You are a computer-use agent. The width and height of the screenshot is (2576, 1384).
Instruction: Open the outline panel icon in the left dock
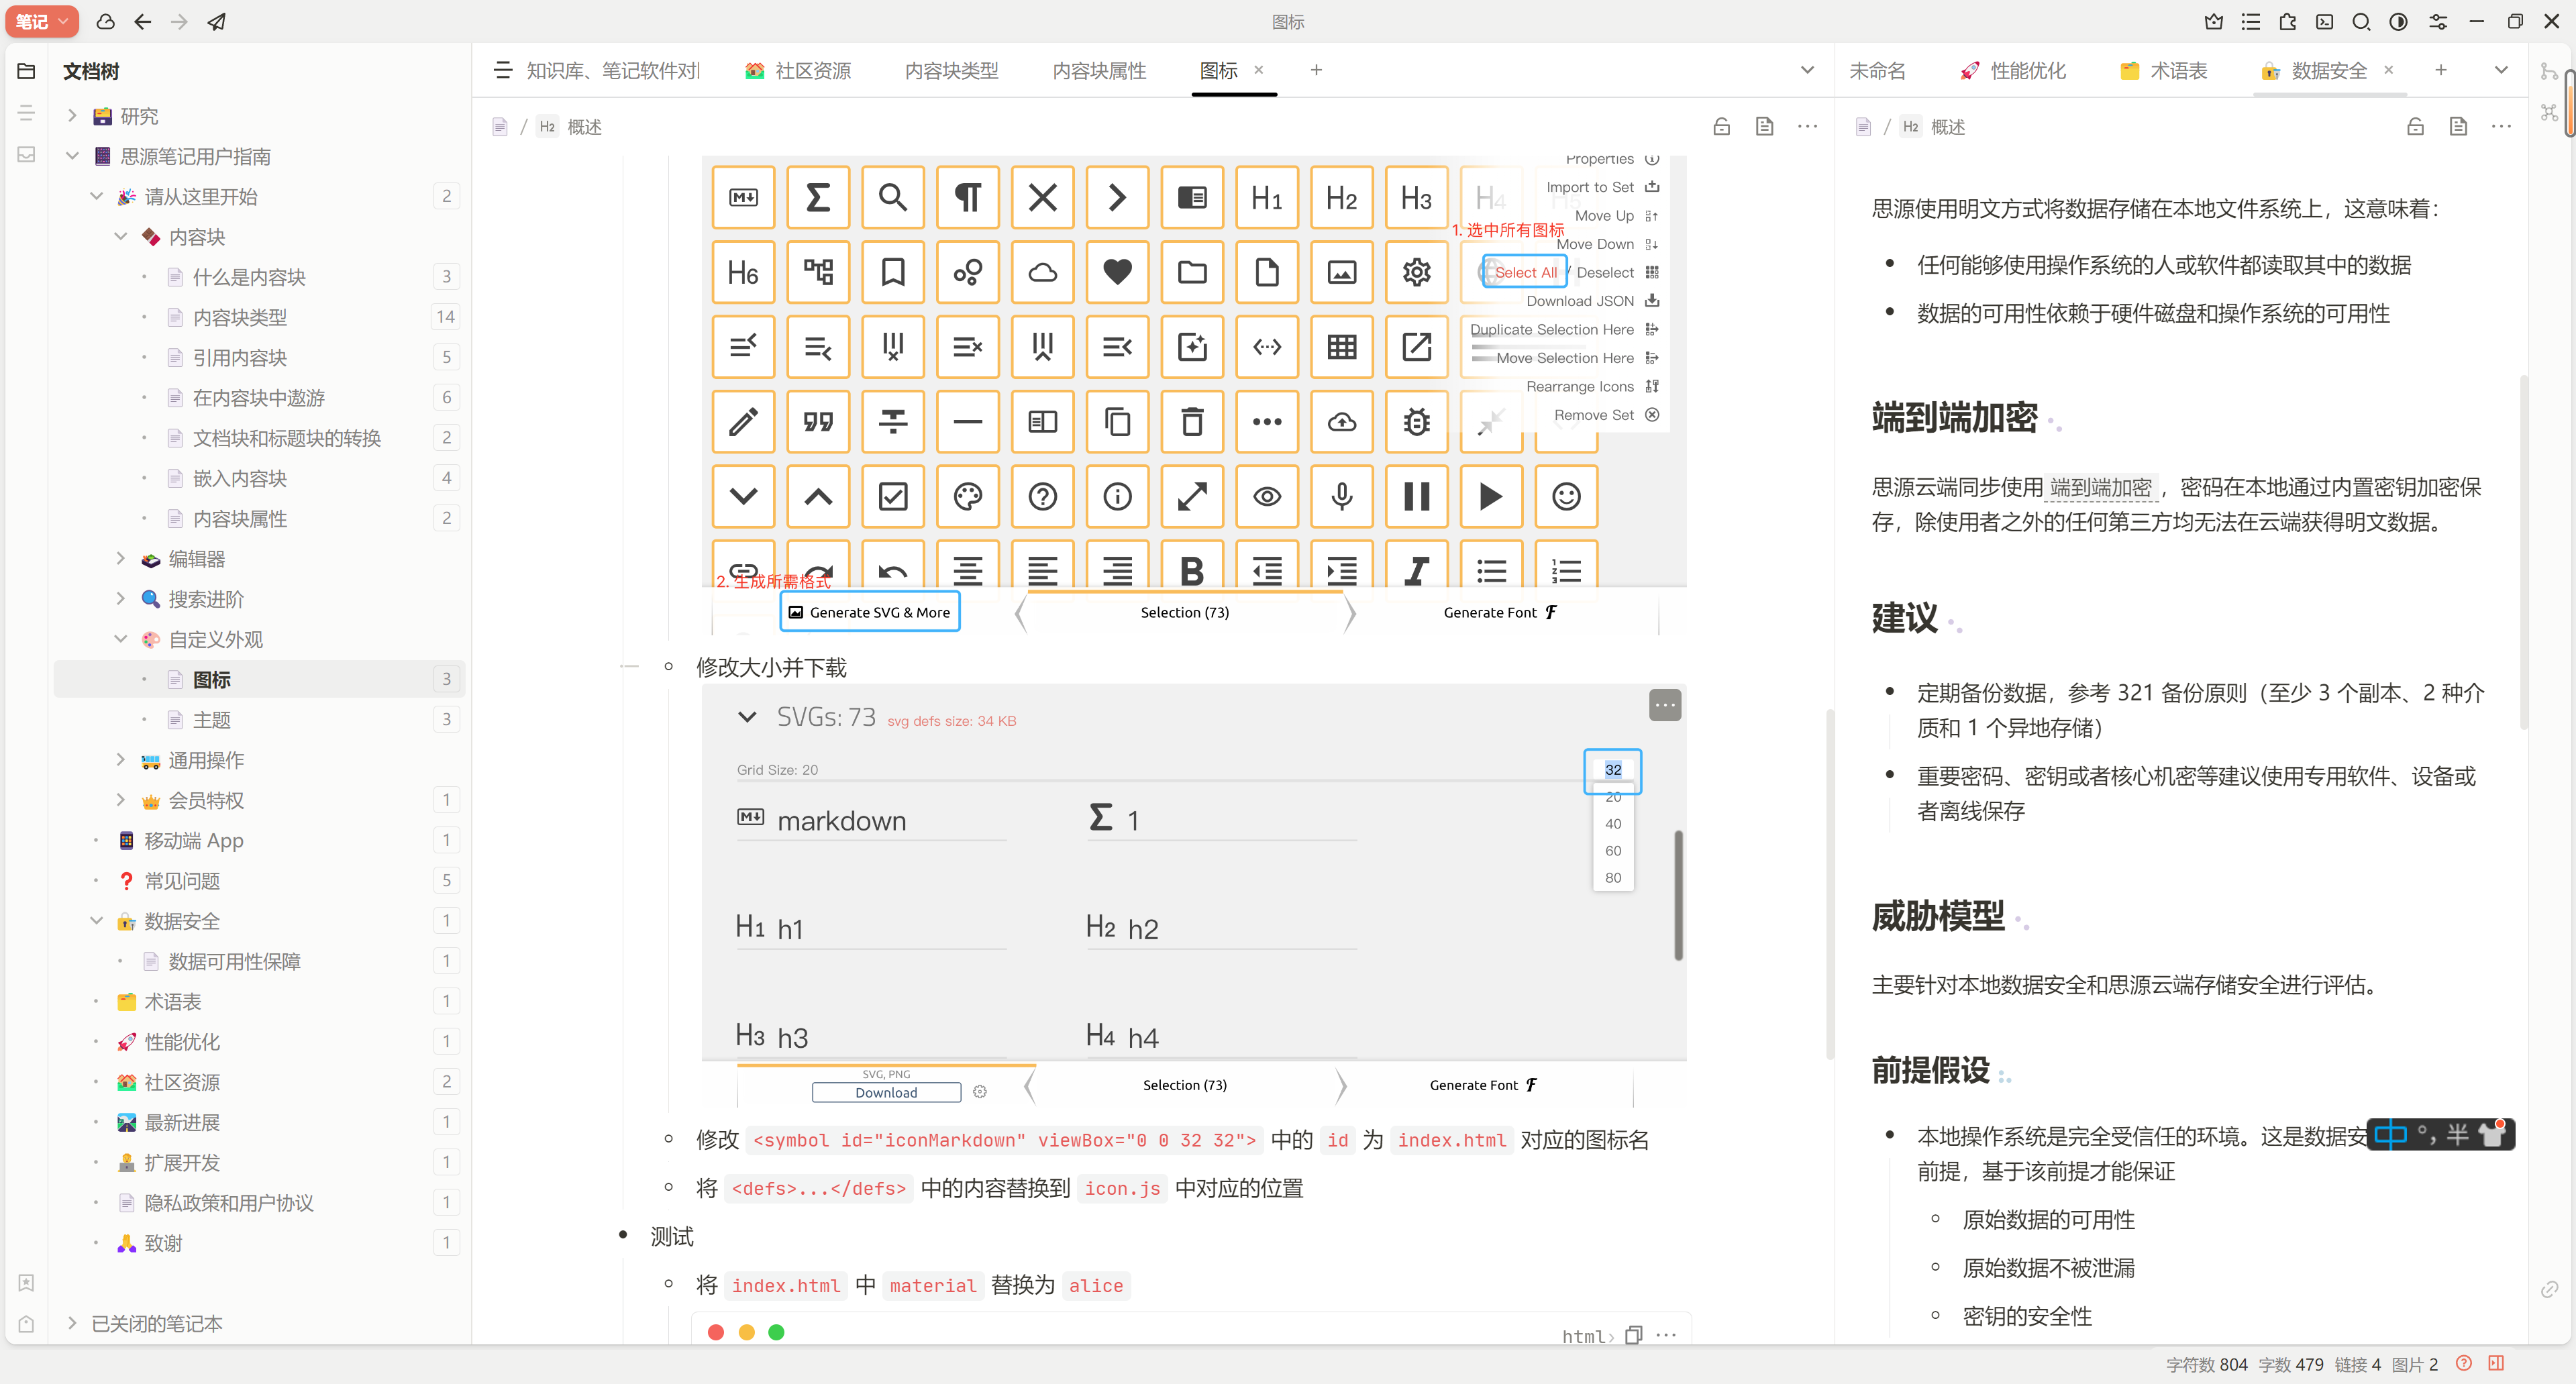click(x=26, y=112)
